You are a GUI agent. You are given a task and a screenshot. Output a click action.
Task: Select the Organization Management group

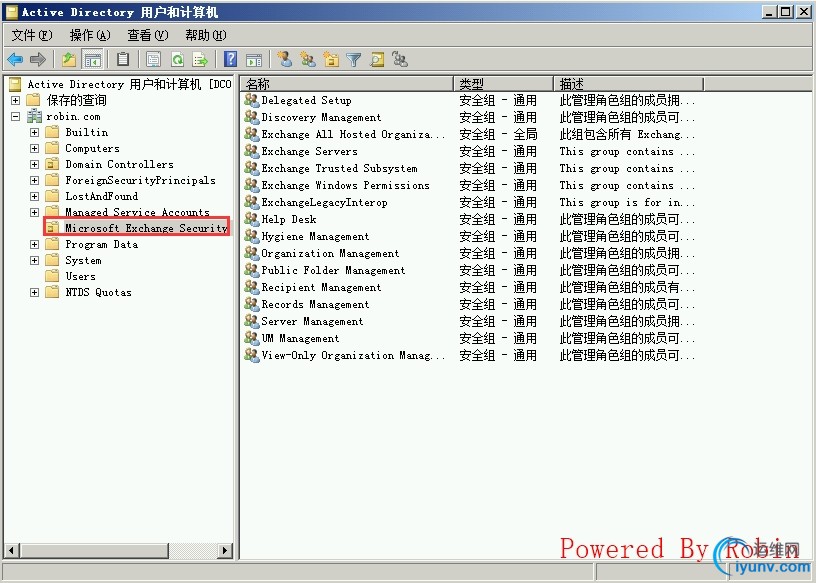point(330,253)
